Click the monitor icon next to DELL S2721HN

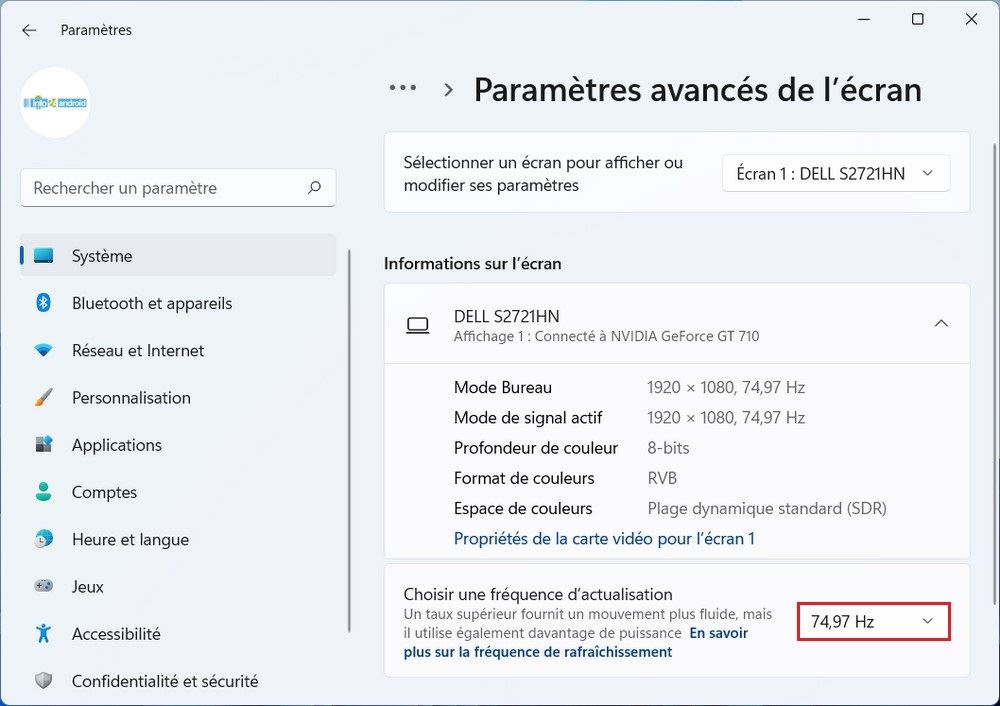[419, 324]
